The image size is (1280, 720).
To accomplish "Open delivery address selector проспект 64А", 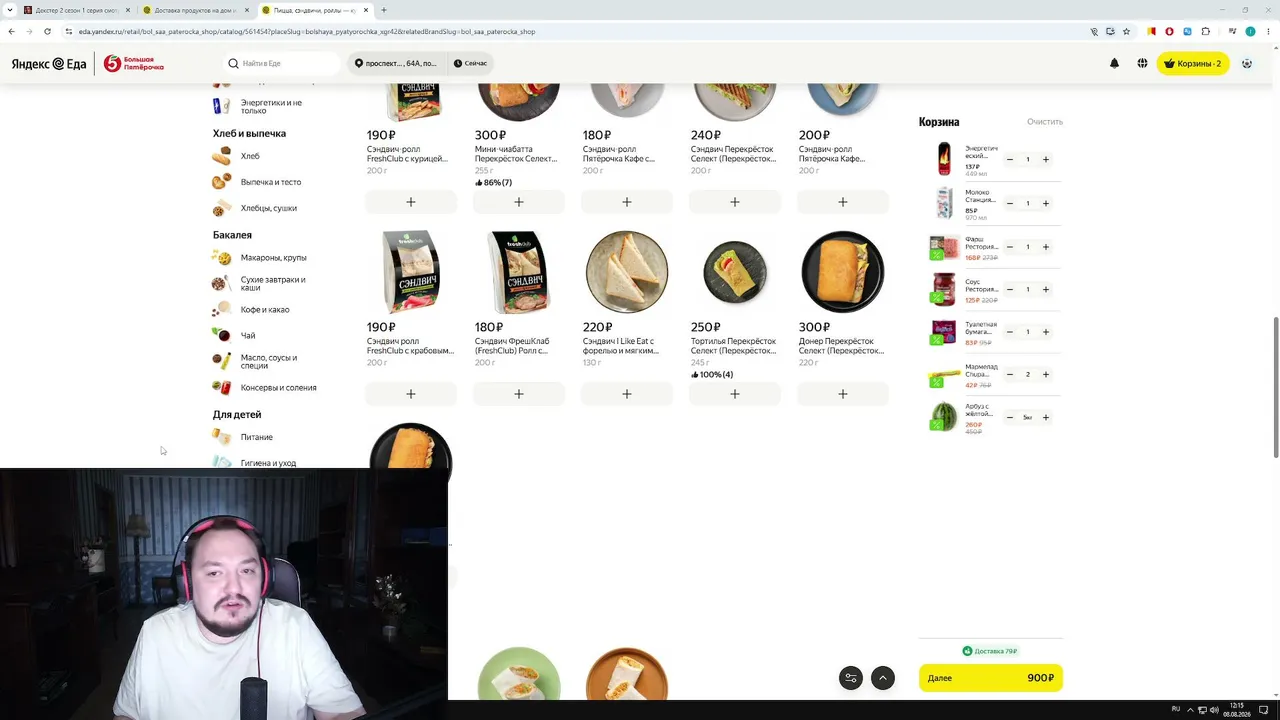I will [396, 63].
